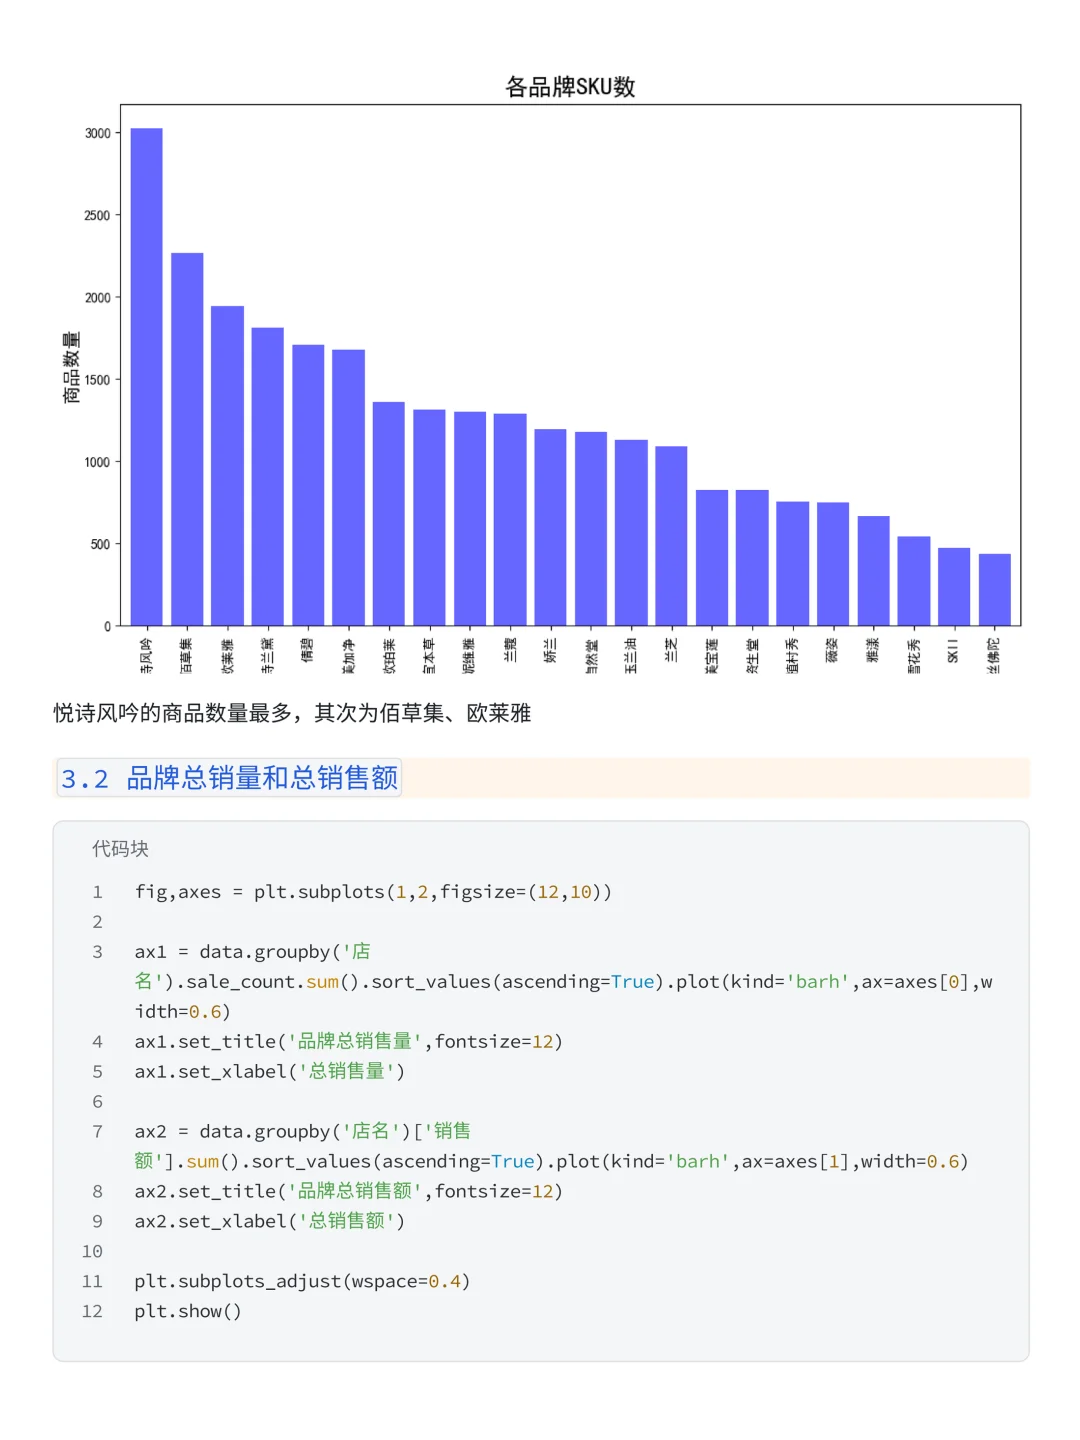Click the chart title 各品牌SKU数
Screen dimensions: 1080x1440
coord(570,87)
